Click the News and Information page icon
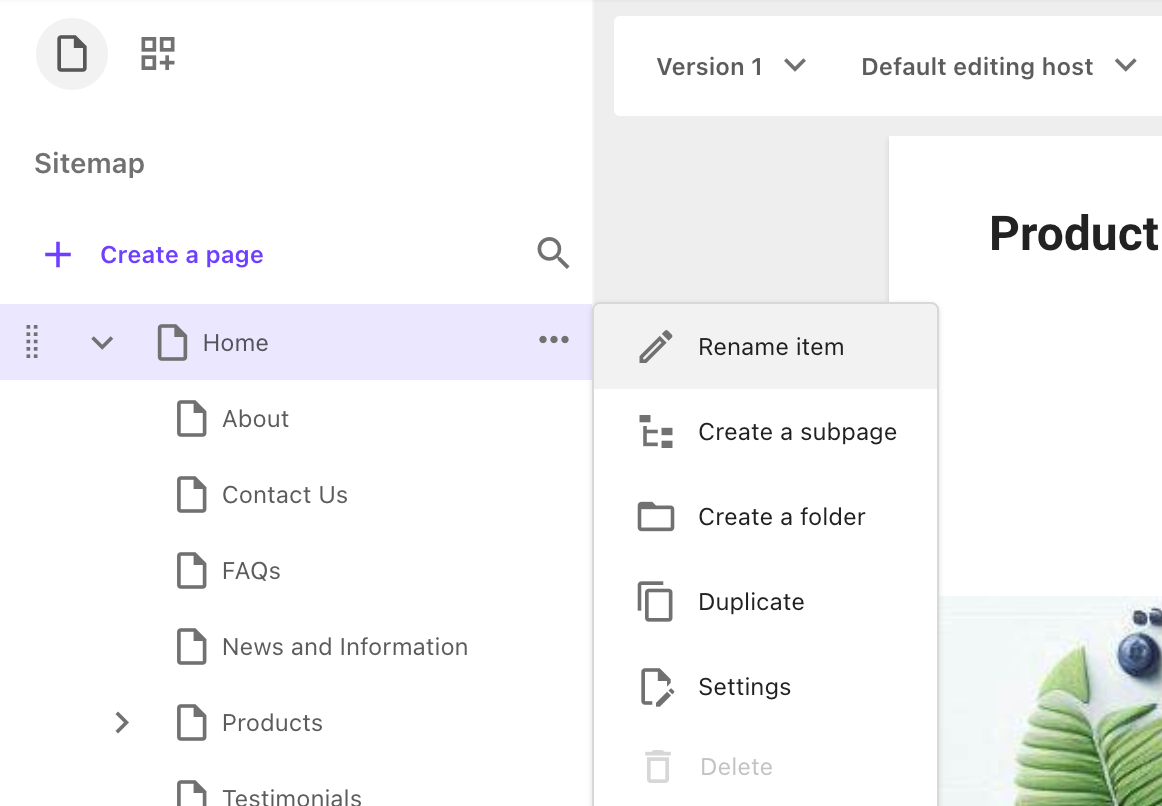 [x=191, y=647]
